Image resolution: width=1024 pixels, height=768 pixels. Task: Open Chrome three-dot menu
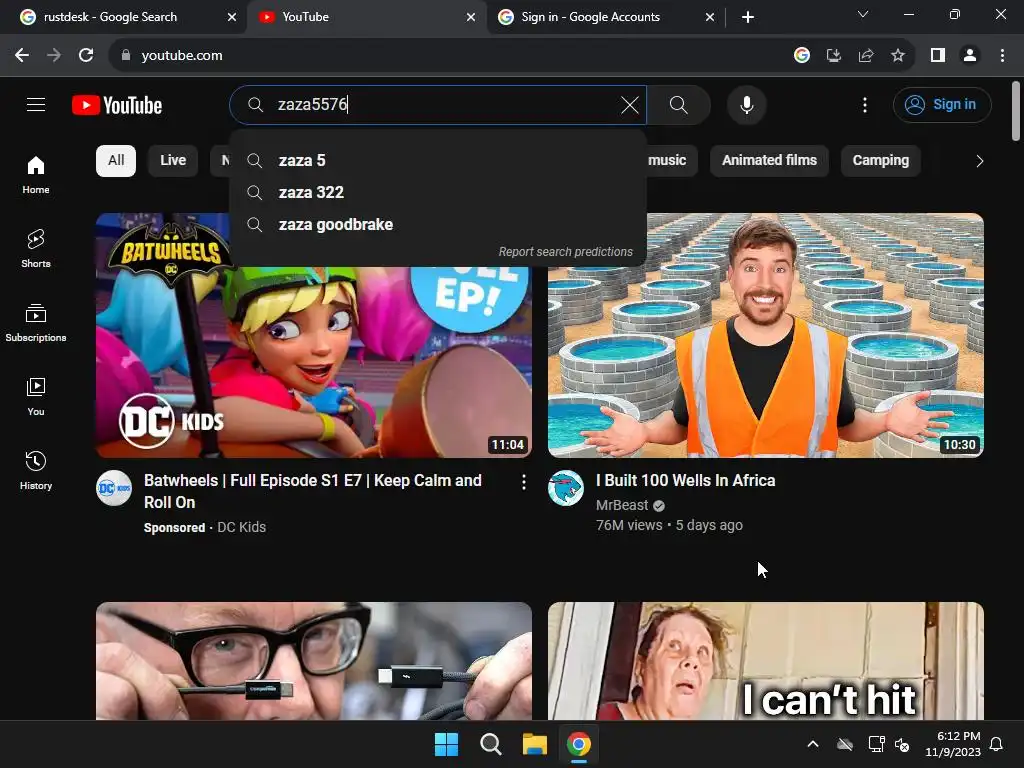[x=1002, y=56]
